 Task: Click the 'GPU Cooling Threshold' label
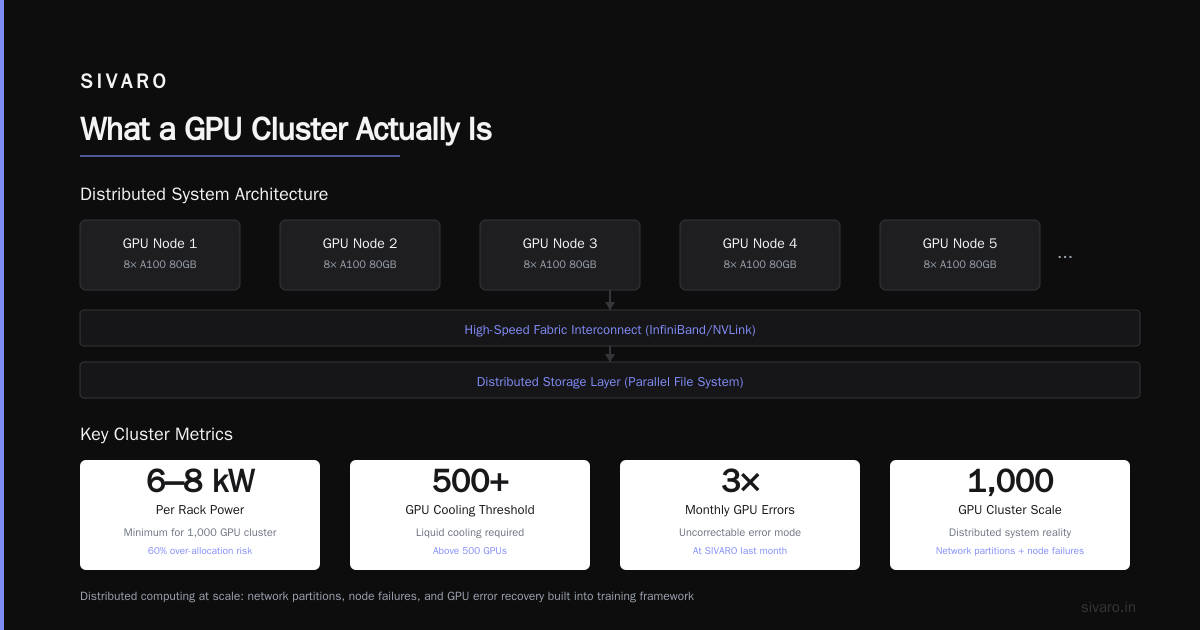470,510
